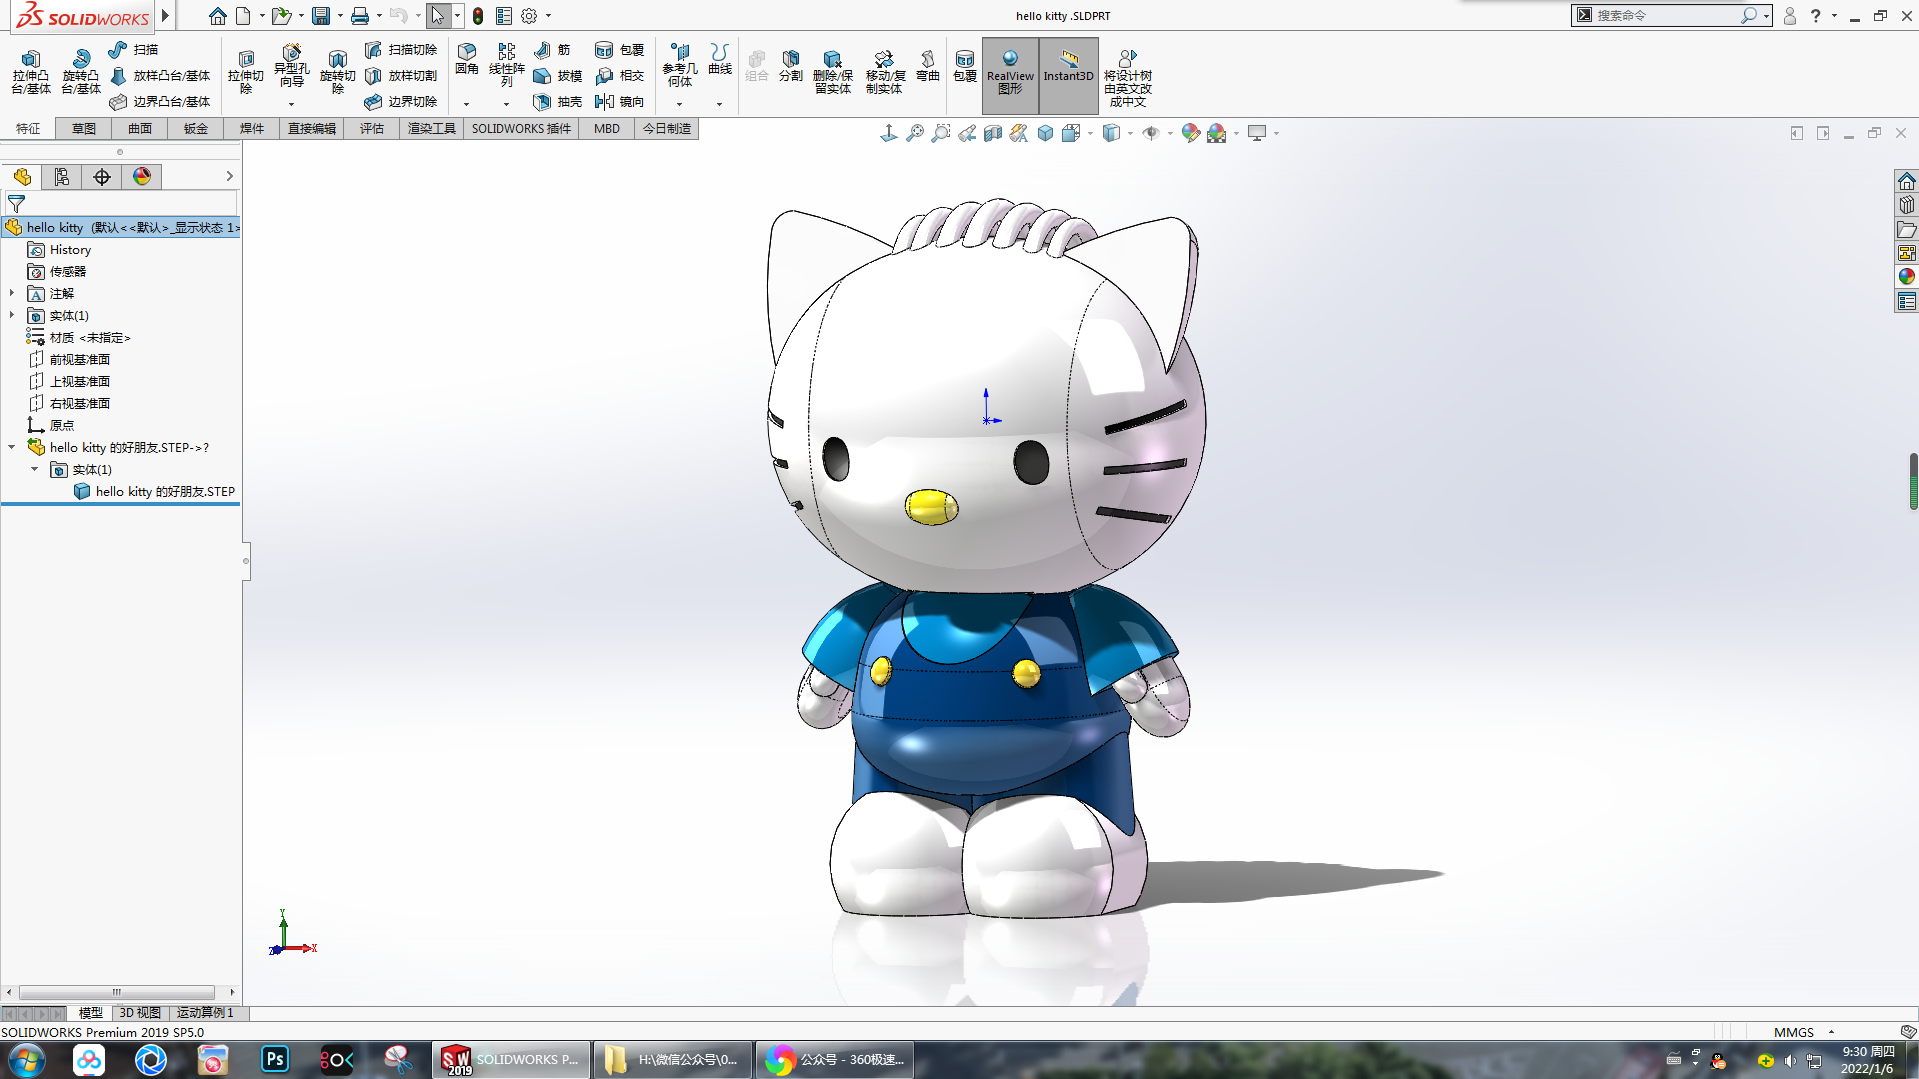Open the 曲线 curves dropdown arrow
Viewport: 1919px width, 1079px height.
(719, 104)
